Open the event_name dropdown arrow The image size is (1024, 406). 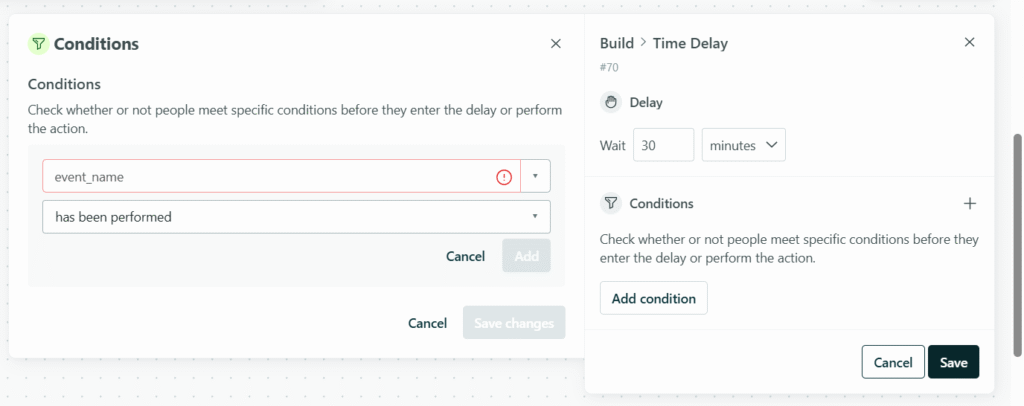[535, 177]
